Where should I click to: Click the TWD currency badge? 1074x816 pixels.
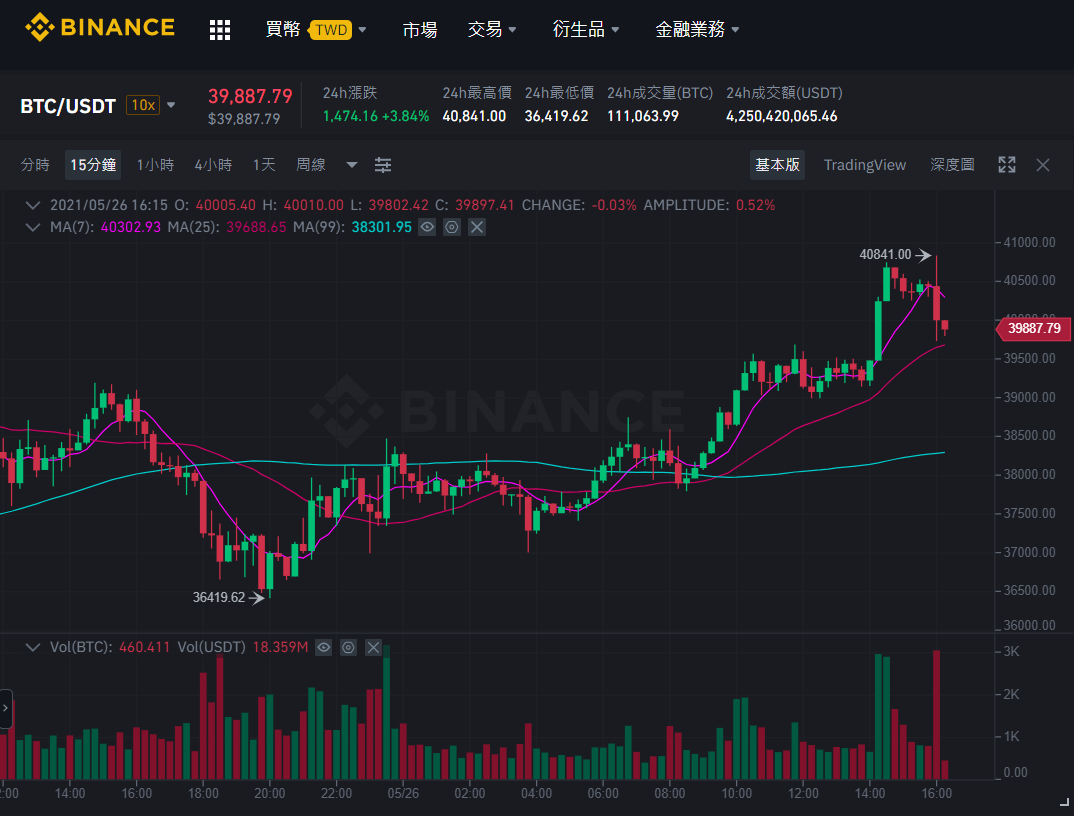pyautogui.click(x=331, y=30)
